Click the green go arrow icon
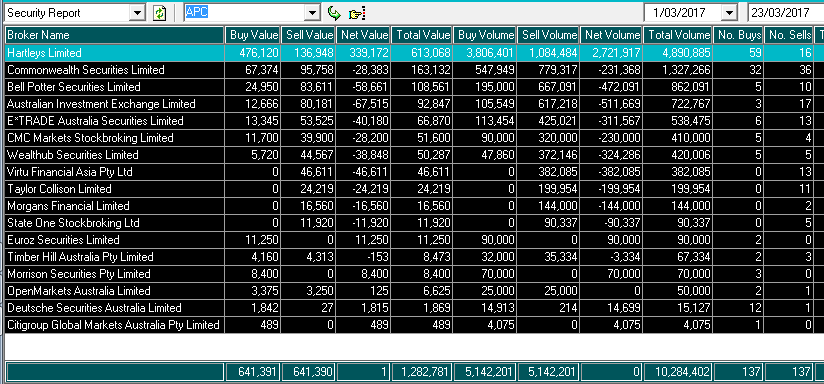824x384 pixels. (x=334, y=13)
